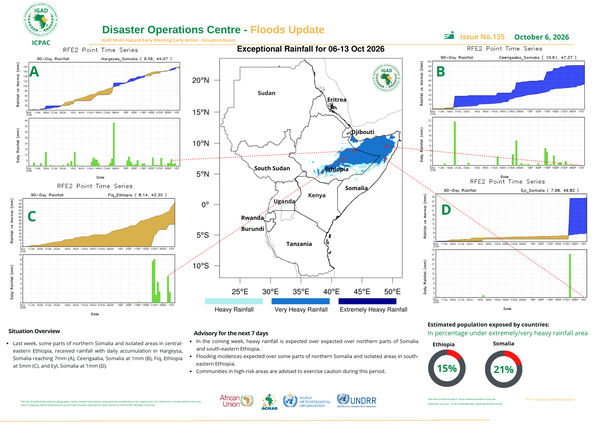Click the green letter A chart marker
The width and height of the screenshot is (600, 424).
point(34,72)
